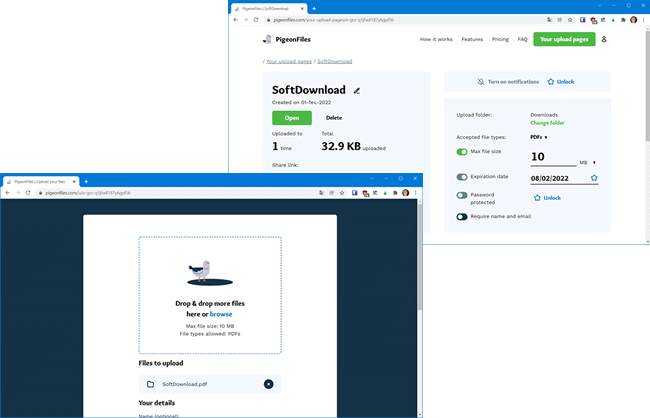Click the Change folder link

(547, 123)
